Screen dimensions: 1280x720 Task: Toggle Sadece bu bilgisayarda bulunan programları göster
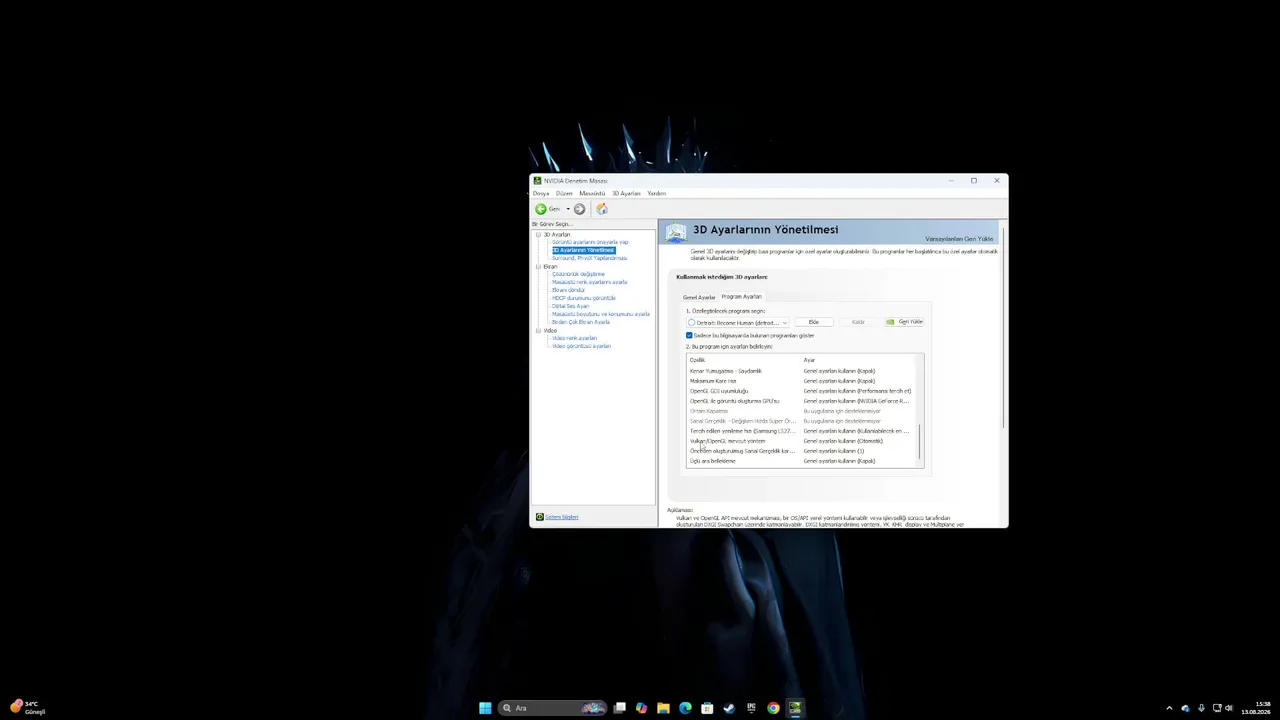click(x=689, y=335)
